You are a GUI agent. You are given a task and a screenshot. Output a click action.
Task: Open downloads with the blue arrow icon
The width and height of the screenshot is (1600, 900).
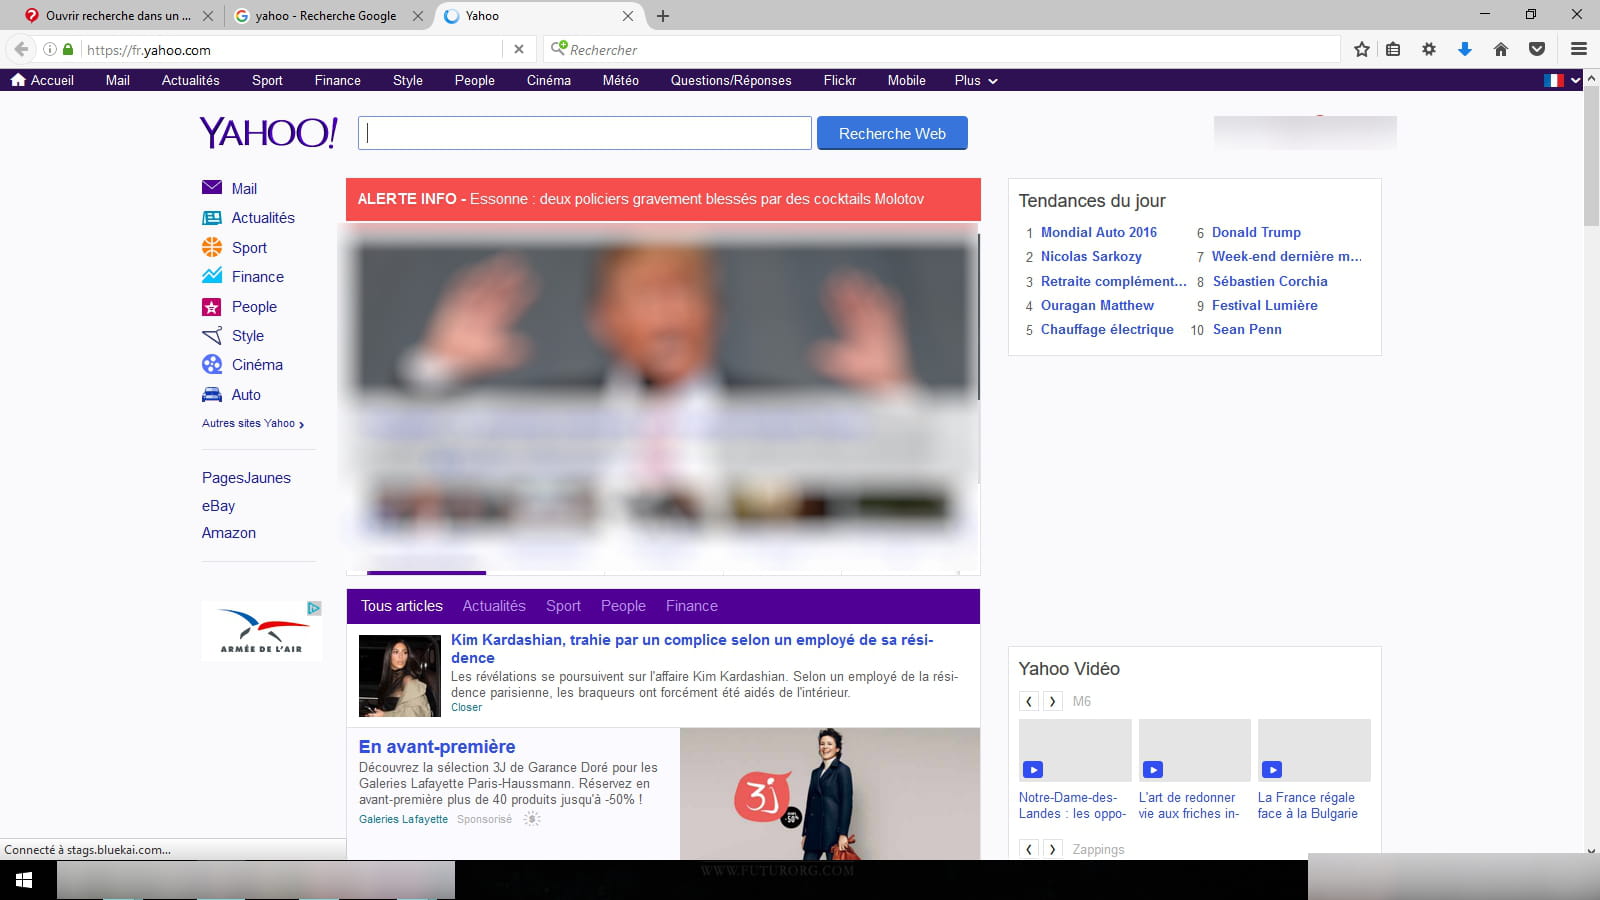[x=1465, y=49]
